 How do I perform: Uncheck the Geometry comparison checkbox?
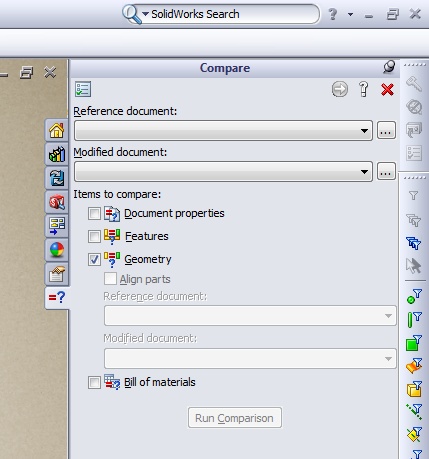(94, 259)
